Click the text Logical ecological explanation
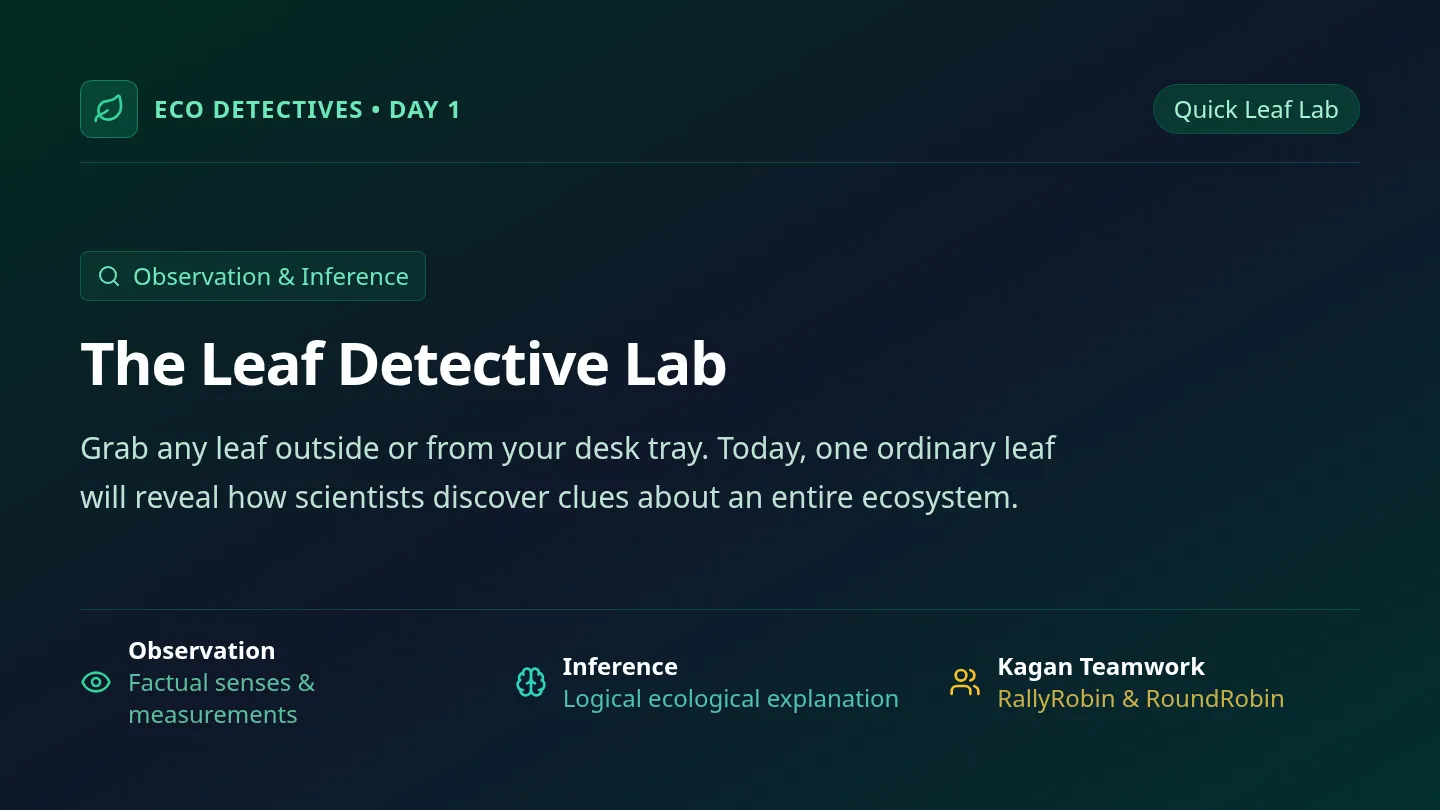This screenshot has width=1440, height=810. pyautogui.click(x=731, y=698)
